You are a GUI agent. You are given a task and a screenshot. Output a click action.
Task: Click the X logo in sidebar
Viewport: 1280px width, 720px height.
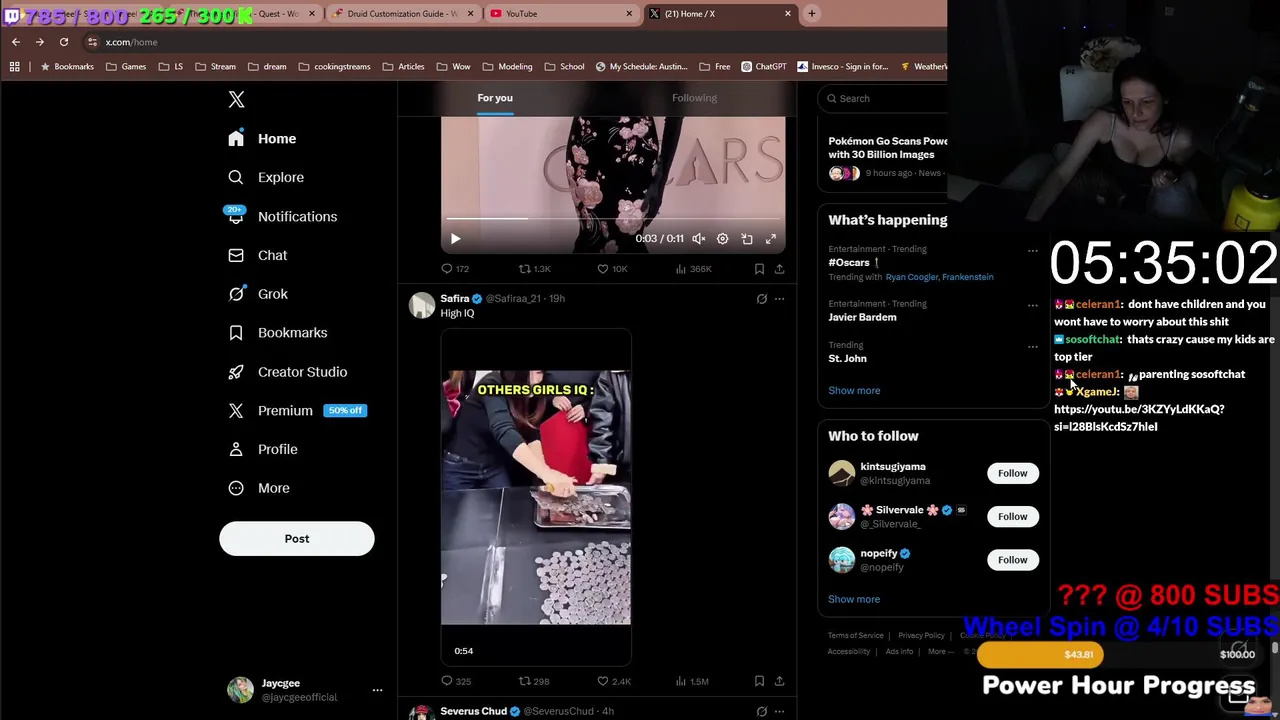tap(236, 99)
